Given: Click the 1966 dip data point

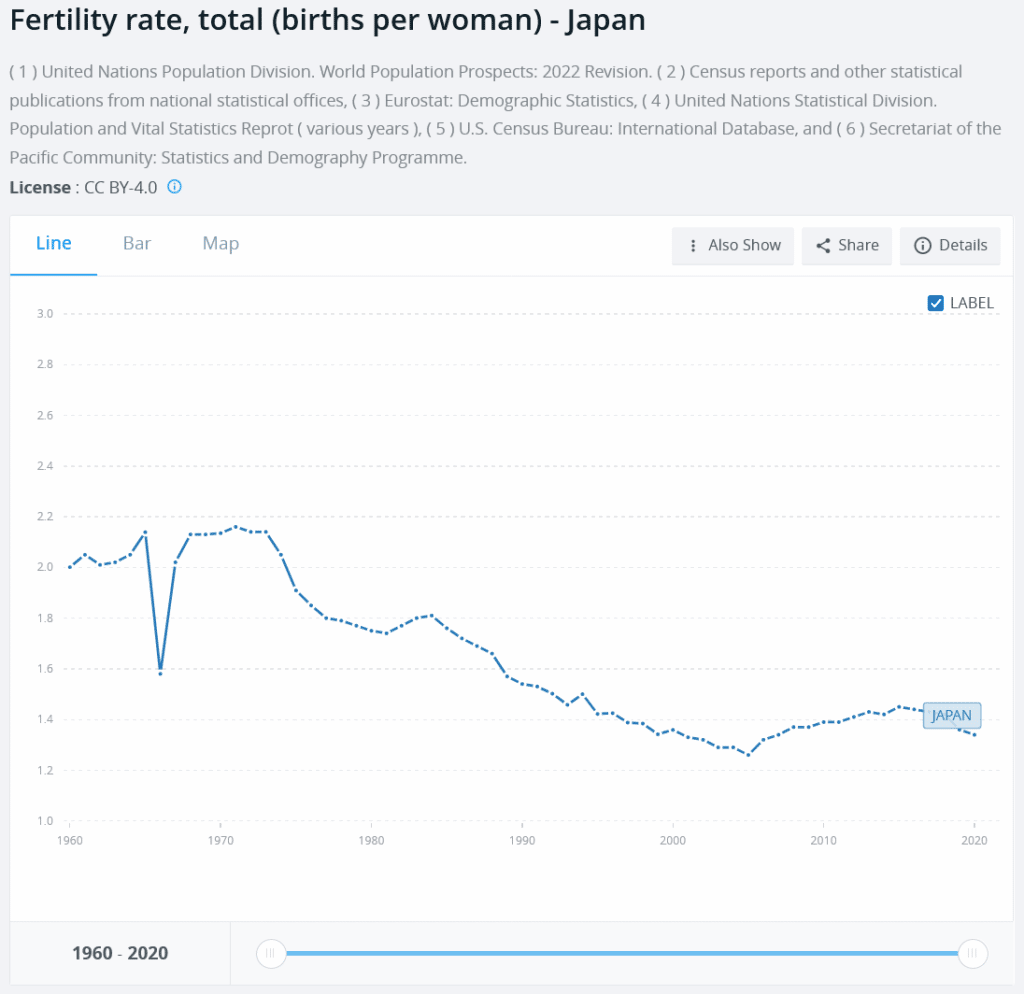Looking at the screenshot, I should [160, 673].
